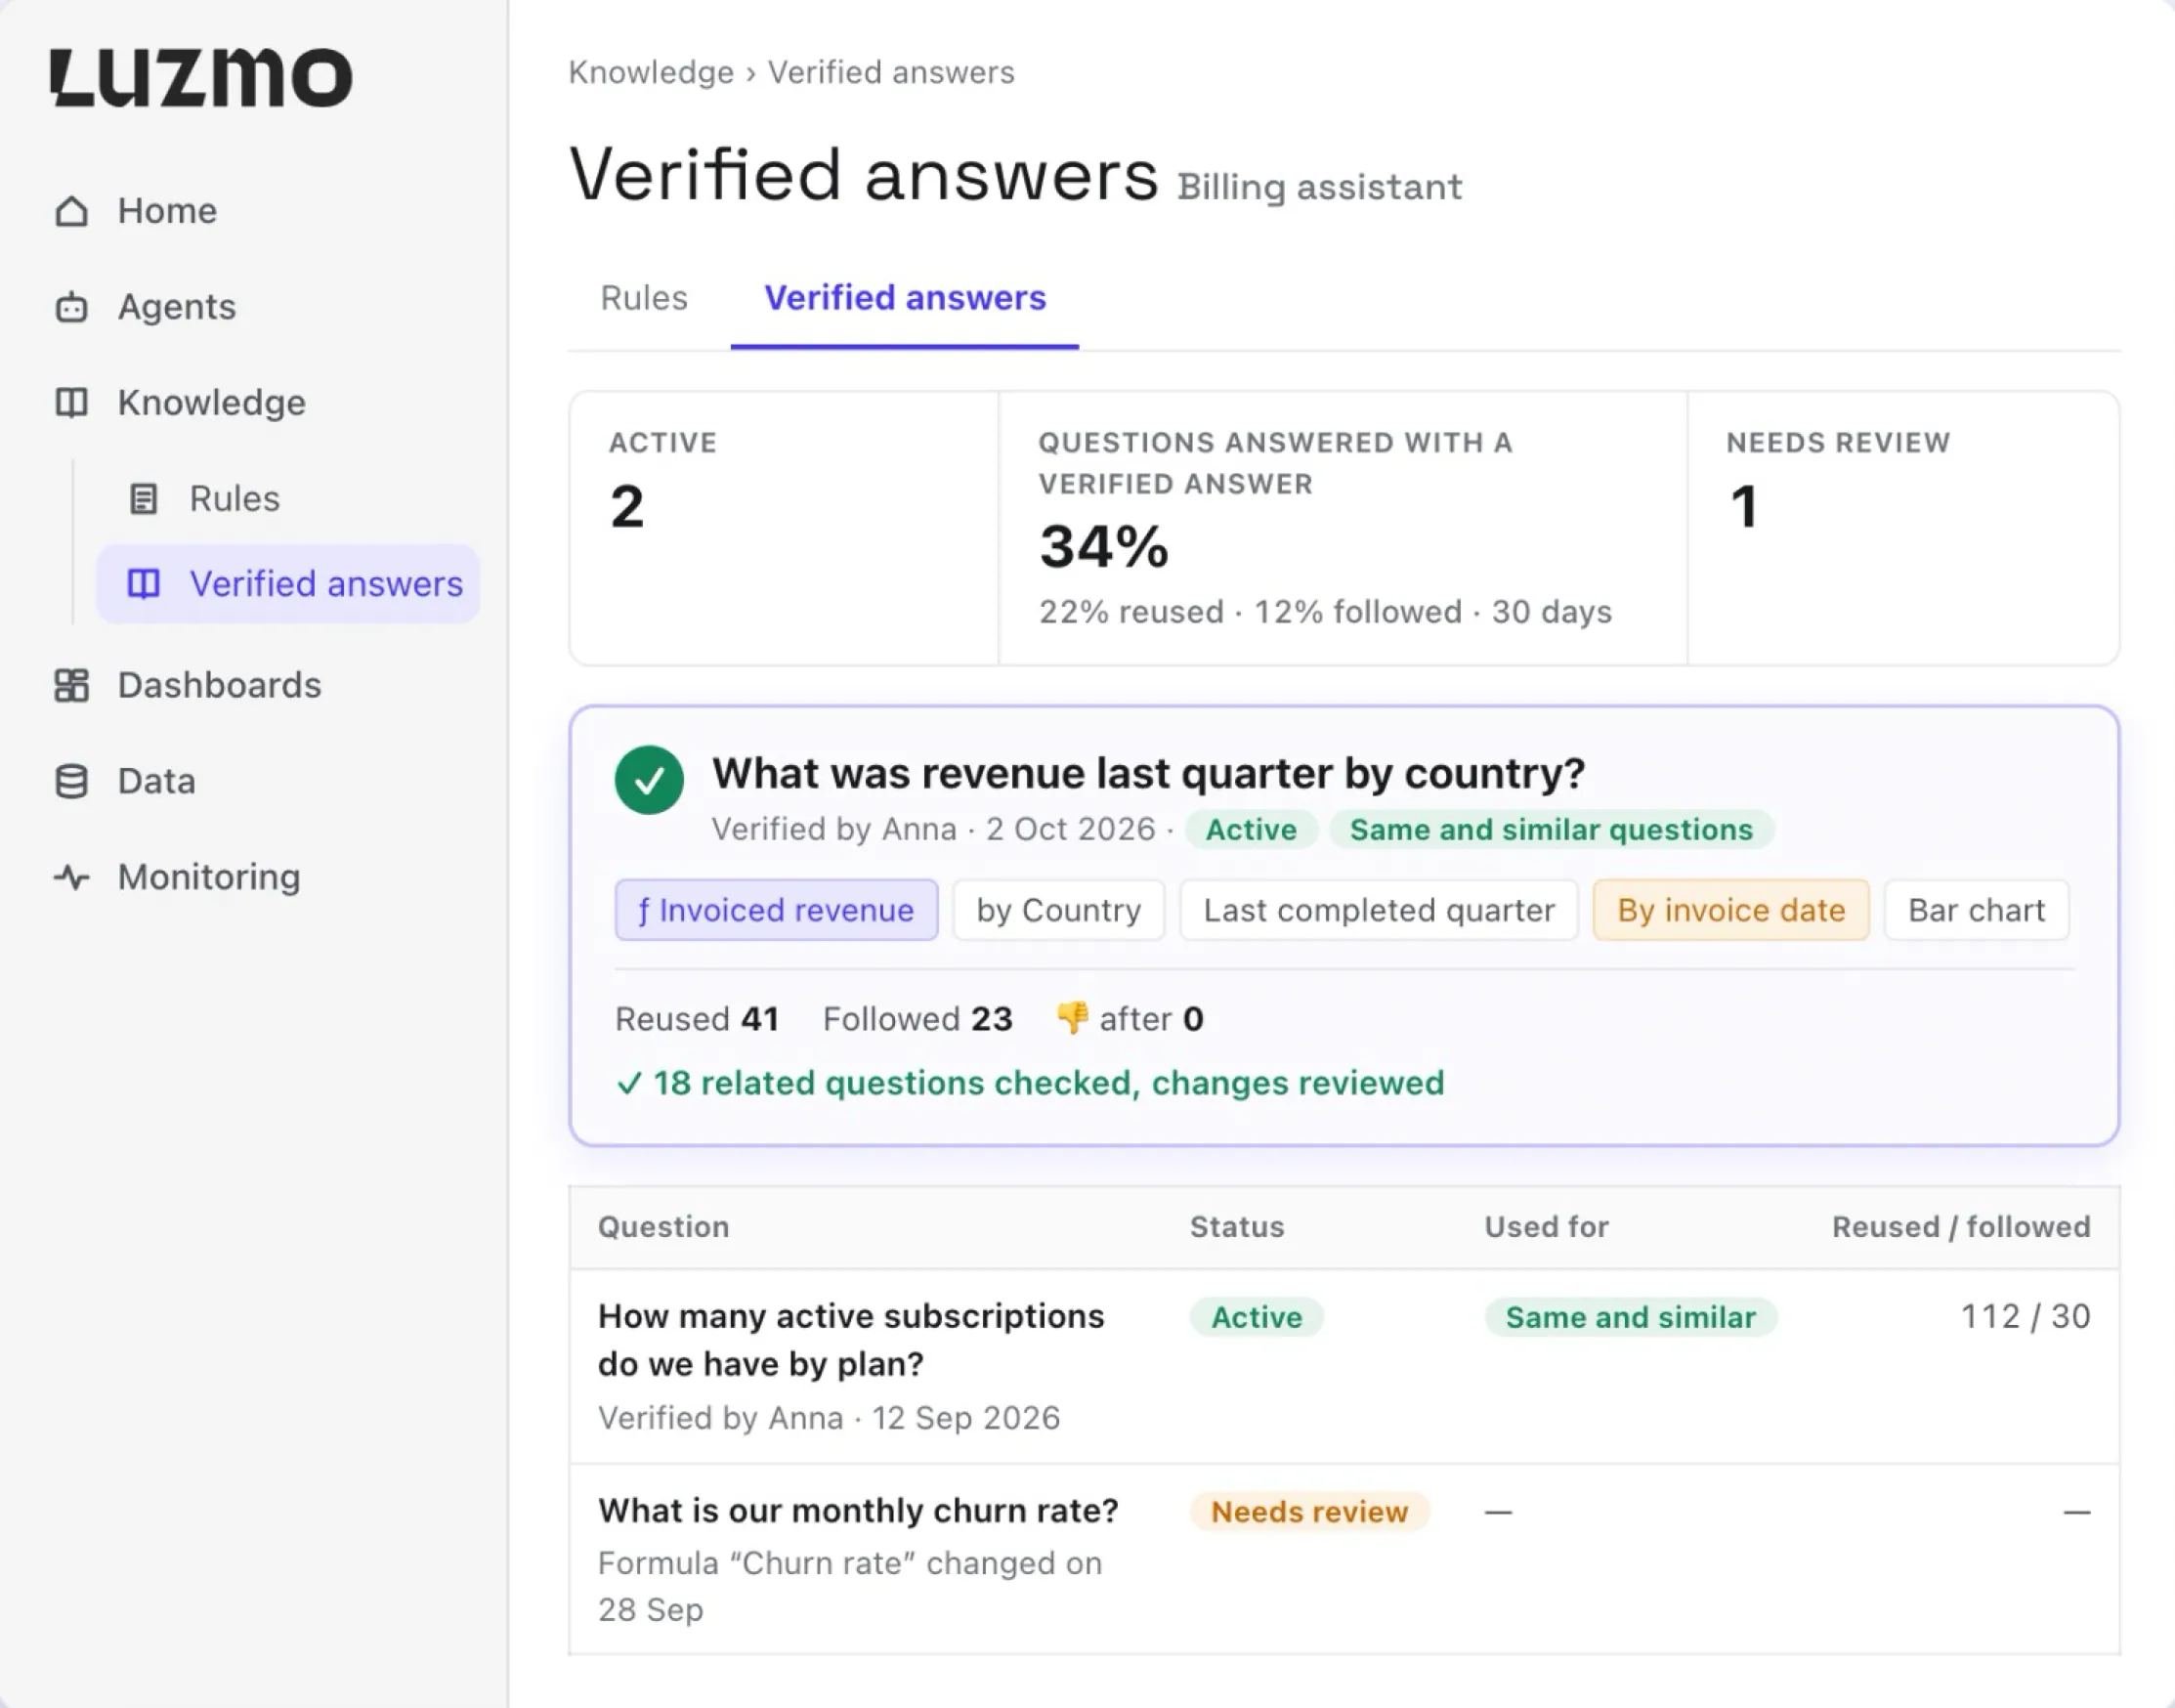Select the Verified answers tab

[905, 298]
